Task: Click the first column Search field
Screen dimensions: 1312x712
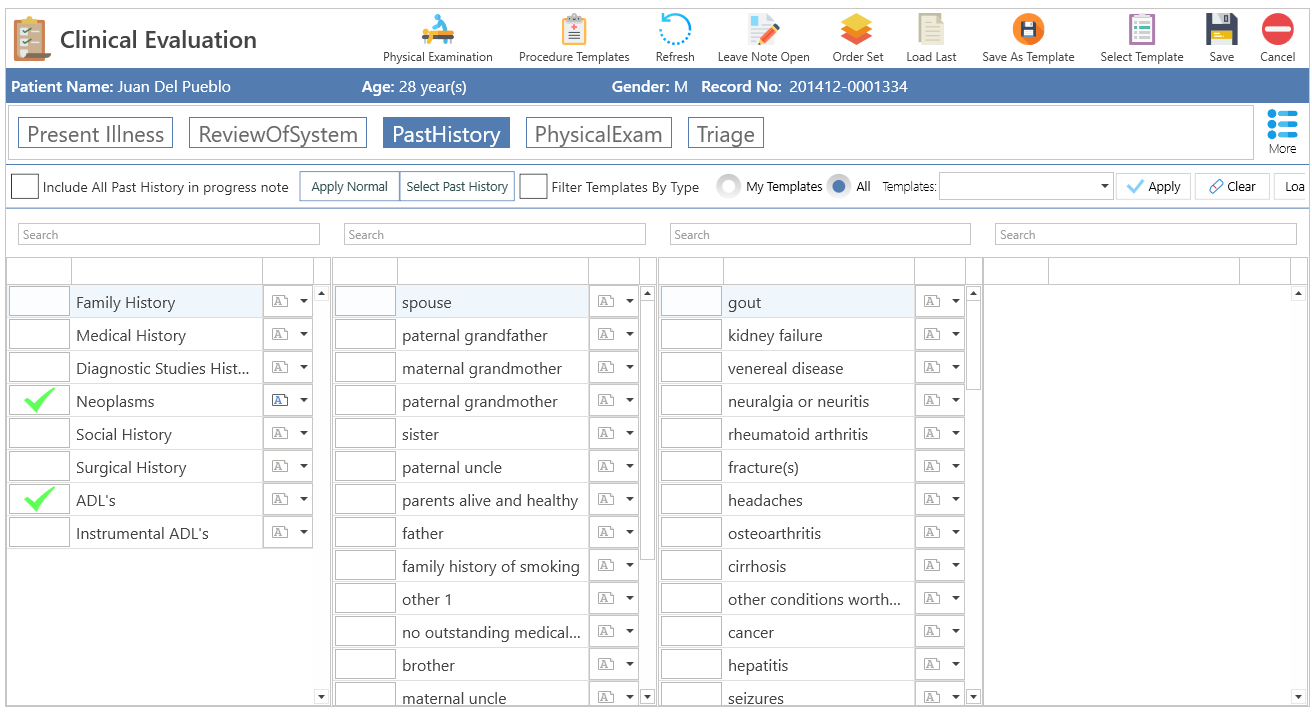Action: (x=169, y=234)
